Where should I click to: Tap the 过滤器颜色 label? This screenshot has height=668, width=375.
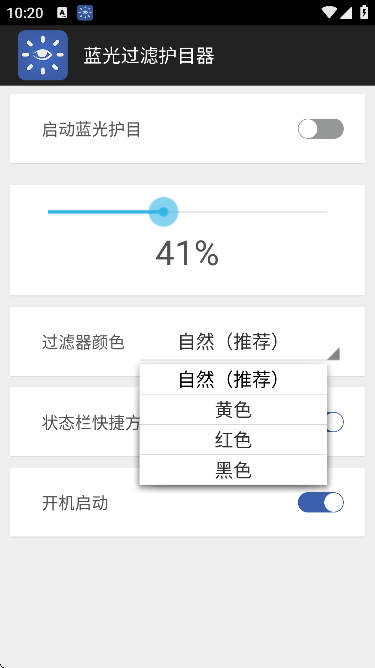click(x=83, y=342)
